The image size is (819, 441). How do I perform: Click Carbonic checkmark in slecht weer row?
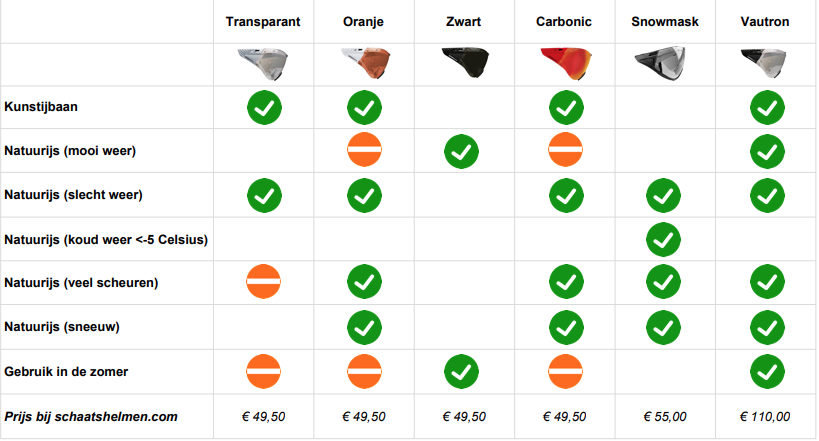(x=566, y=195)
